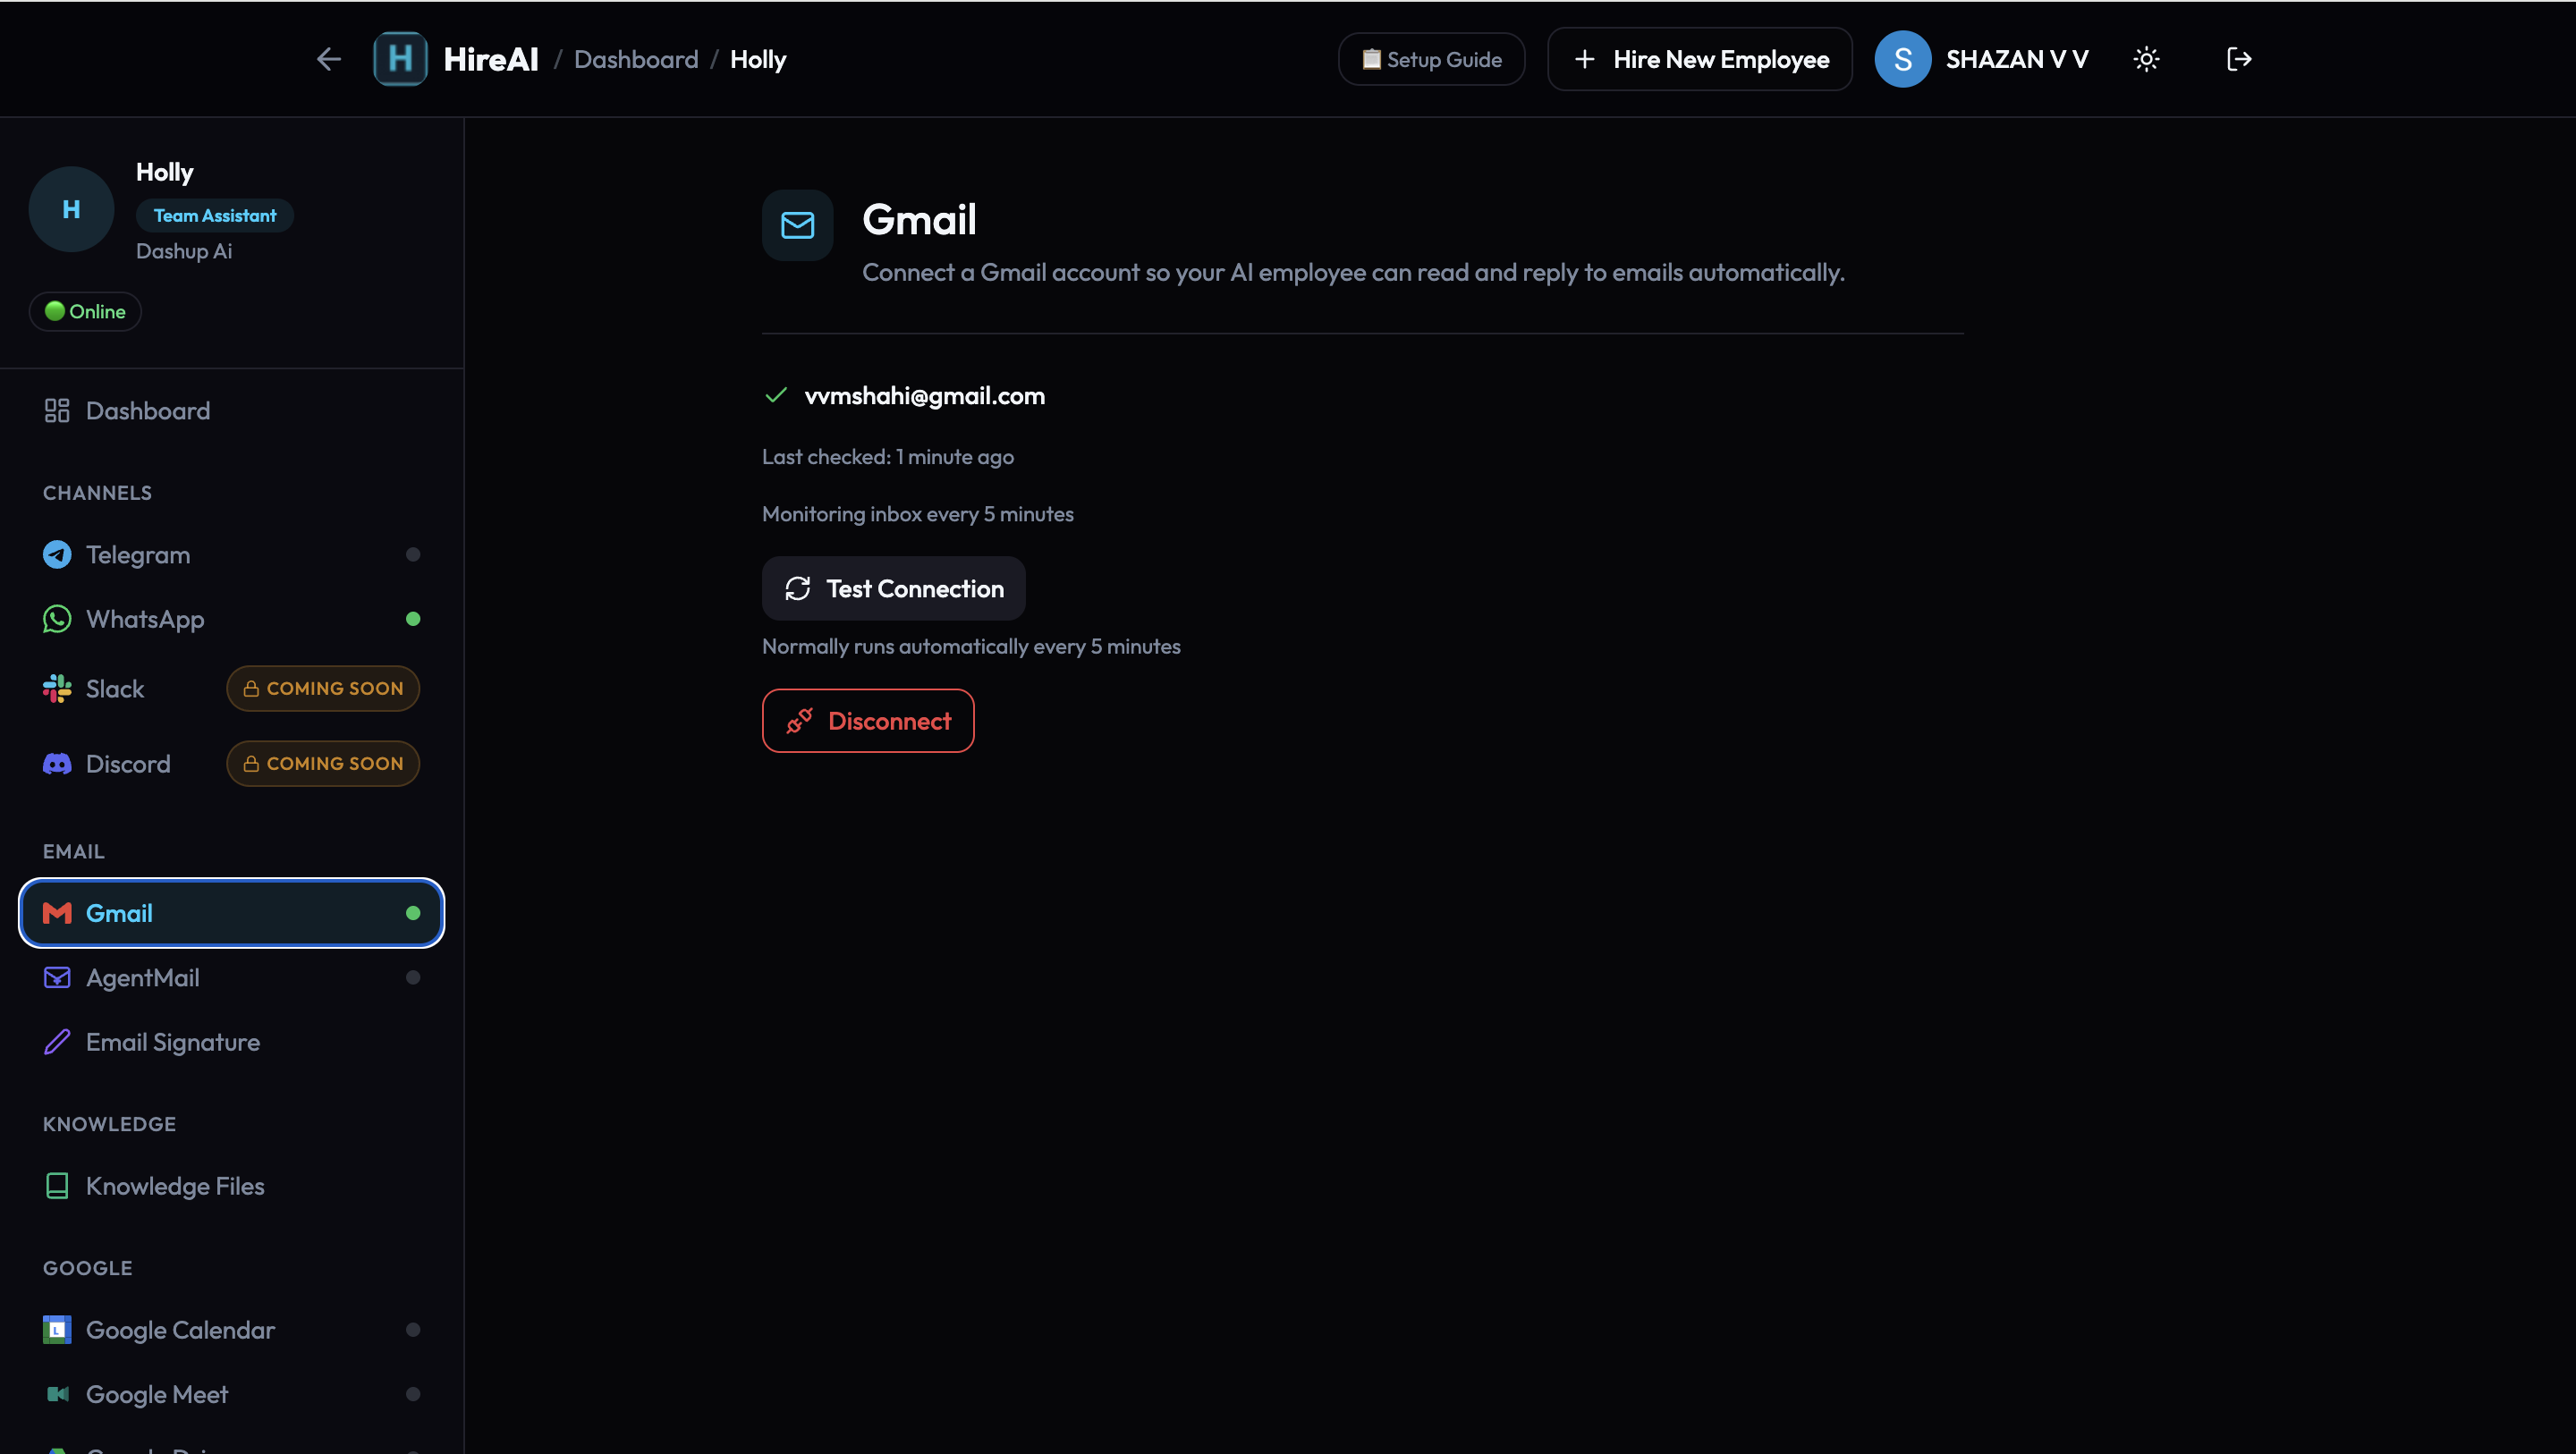Screen dimensions: 2576x1454
Task: Open Knowledge Files
Action: coord(175,1186)
